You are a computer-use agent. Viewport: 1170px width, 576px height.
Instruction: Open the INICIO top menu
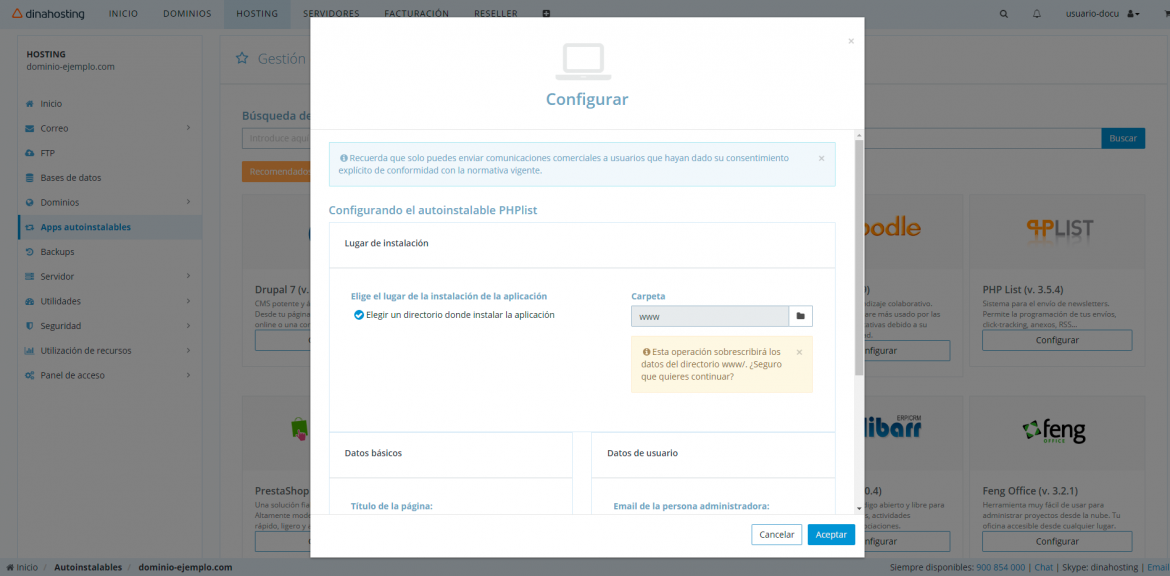123,13
